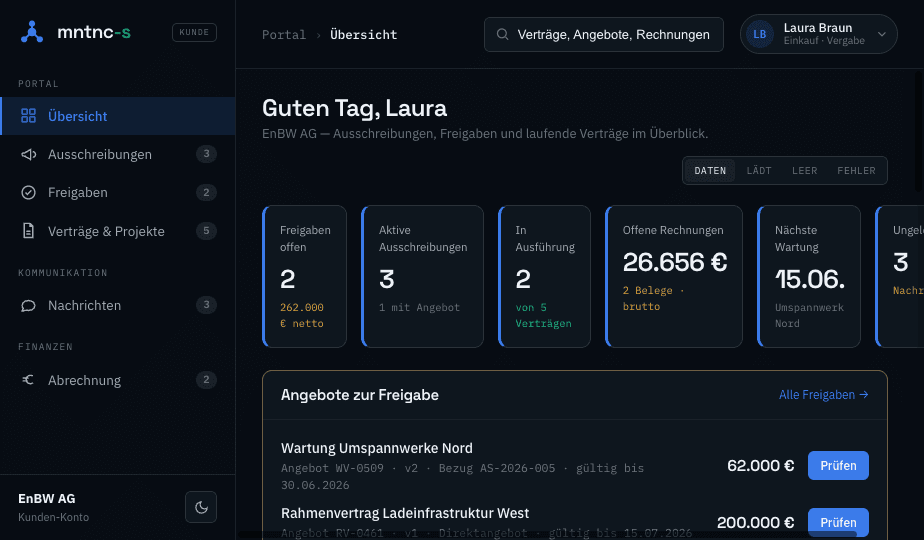Select the DATEN state tab
Screen dimensions: 924x540
click(x=710, y=170)
